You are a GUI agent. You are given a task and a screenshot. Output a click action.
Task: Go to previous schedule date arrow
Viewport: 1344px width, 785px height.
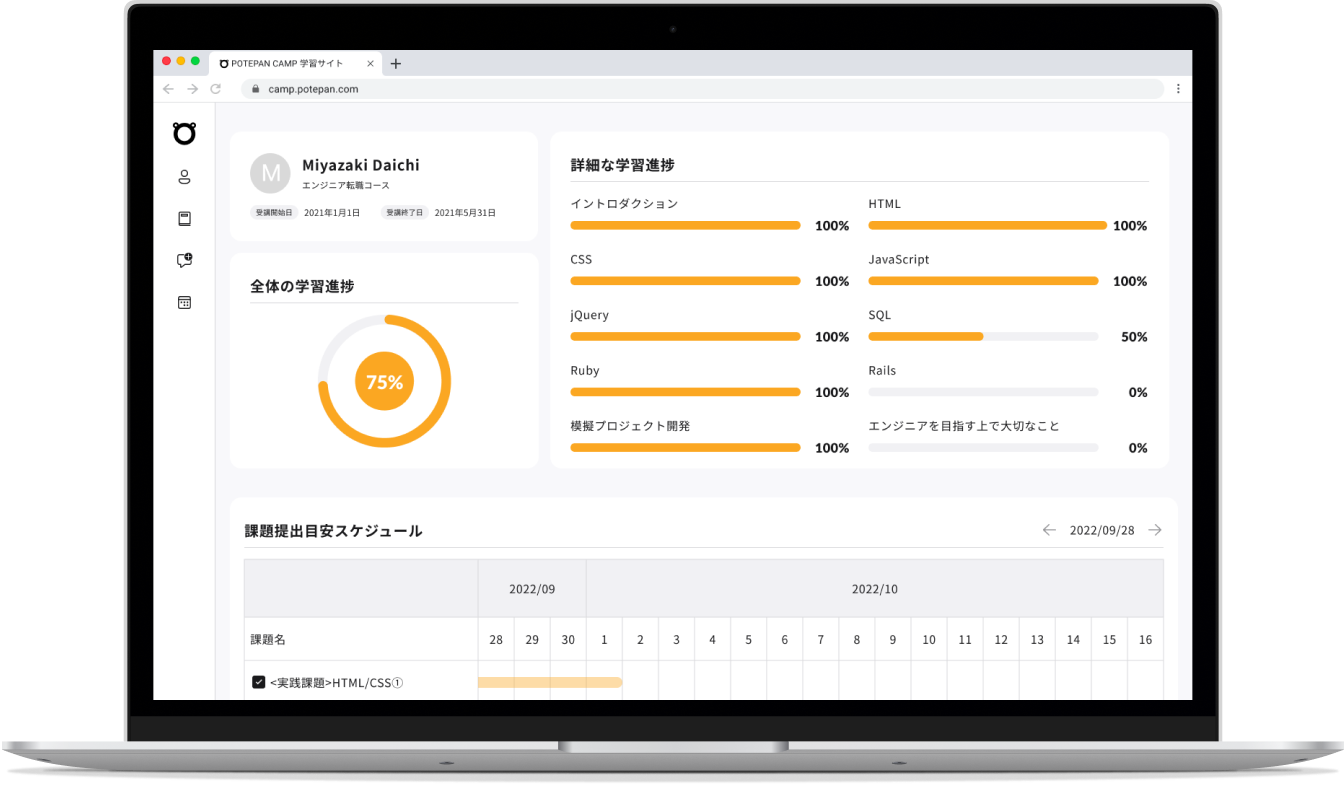[x=1049, y=530]
